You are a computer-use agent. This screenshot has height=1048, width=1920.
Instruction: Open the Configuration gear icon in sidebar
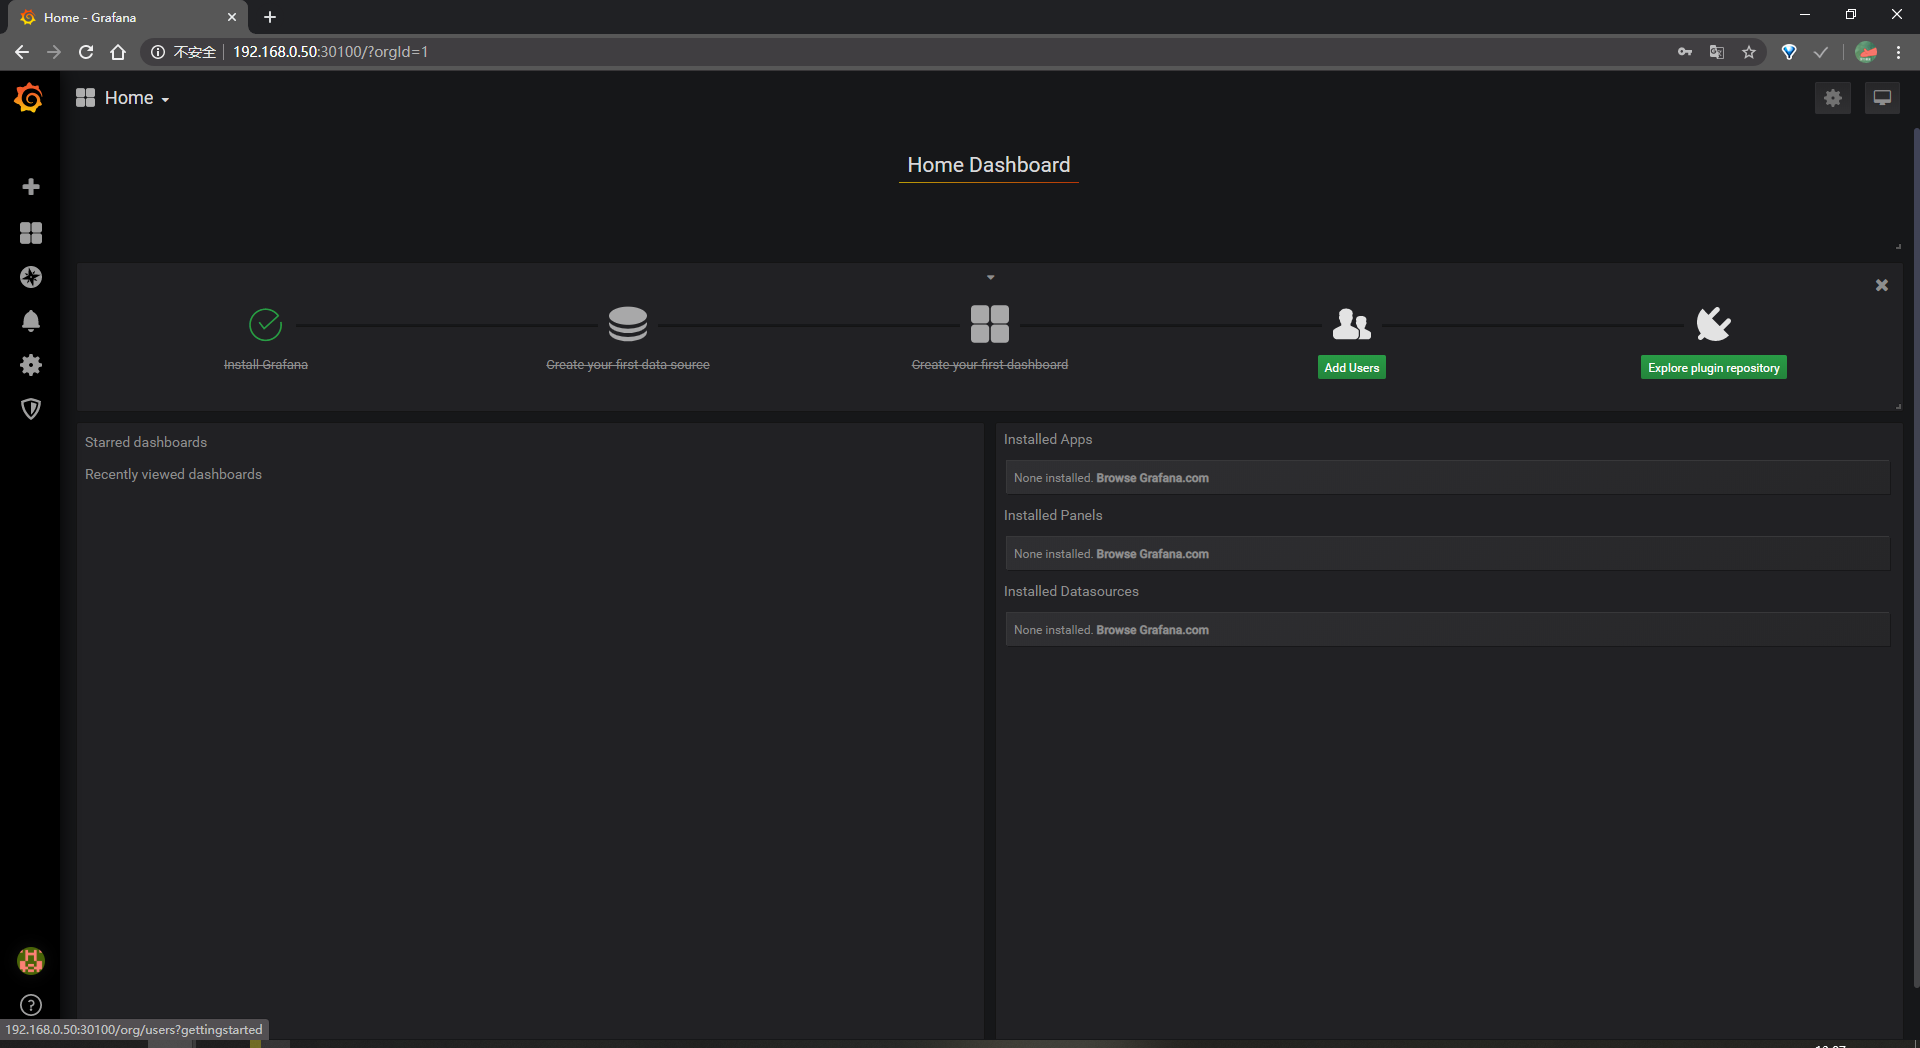(31, 365)
